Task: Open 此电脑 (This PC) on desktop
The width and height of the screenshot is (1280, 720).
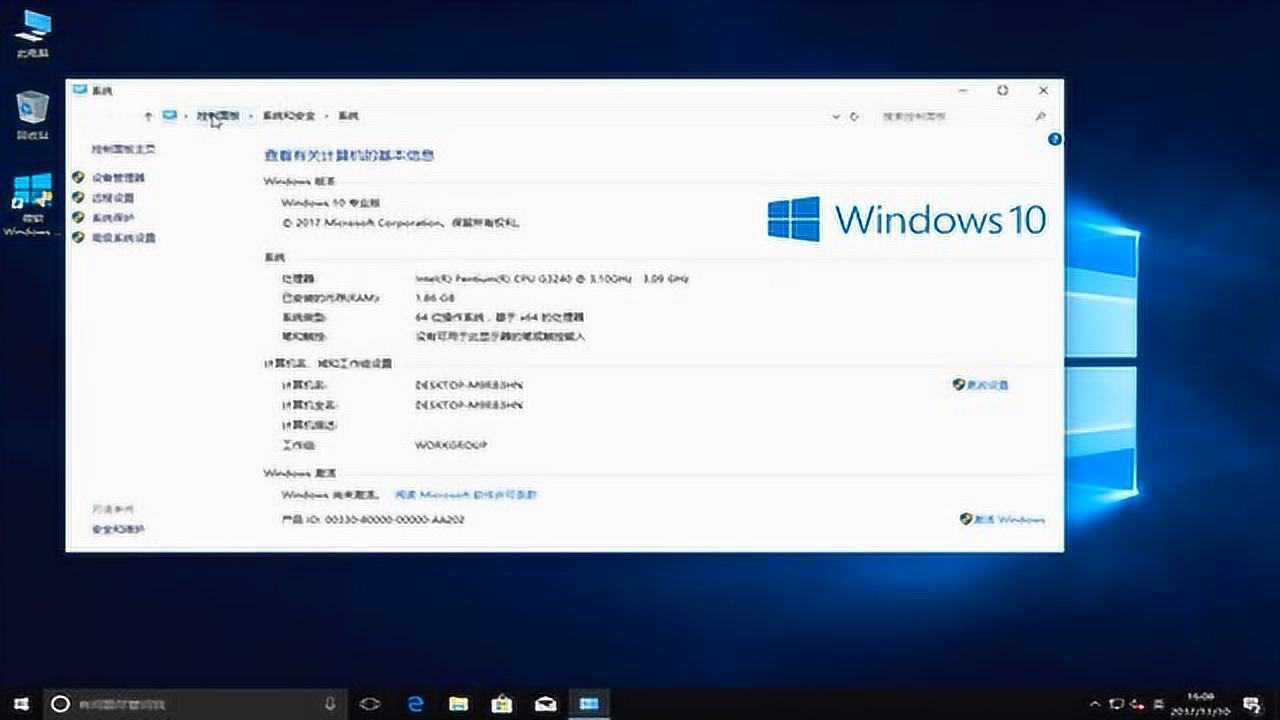Action: coord(32,30)
